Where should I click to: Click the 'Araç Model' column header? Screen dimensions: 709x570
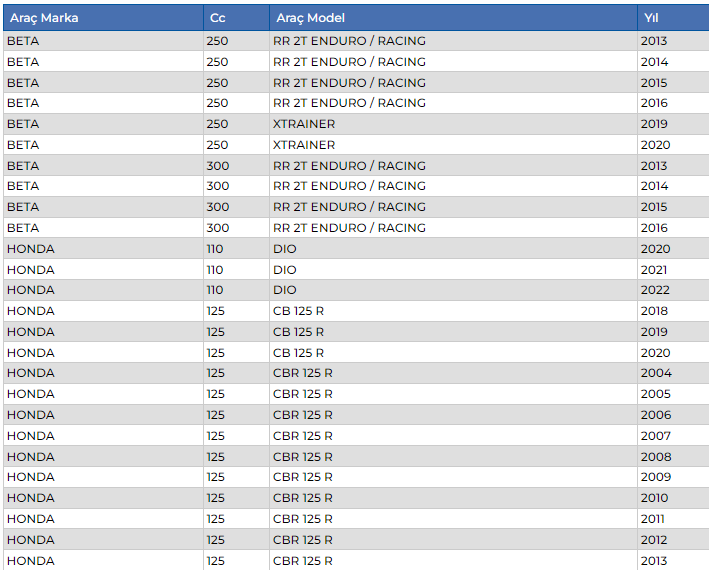click(309, 18)
